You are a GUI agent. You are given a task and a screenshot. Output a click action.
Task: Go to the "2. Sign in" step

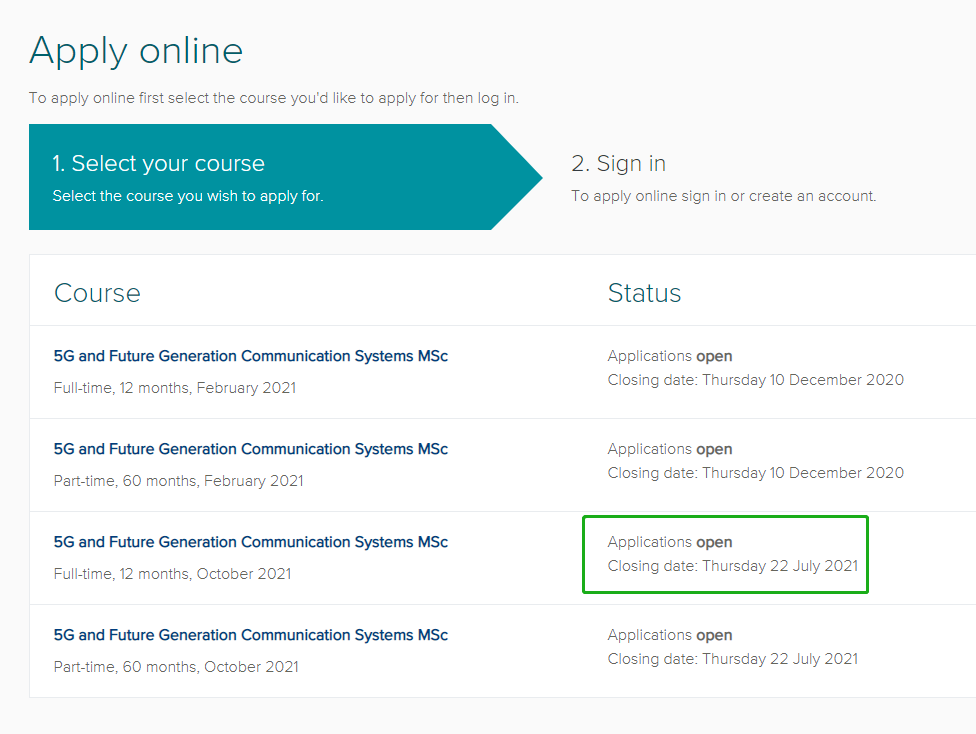point(618,164)
